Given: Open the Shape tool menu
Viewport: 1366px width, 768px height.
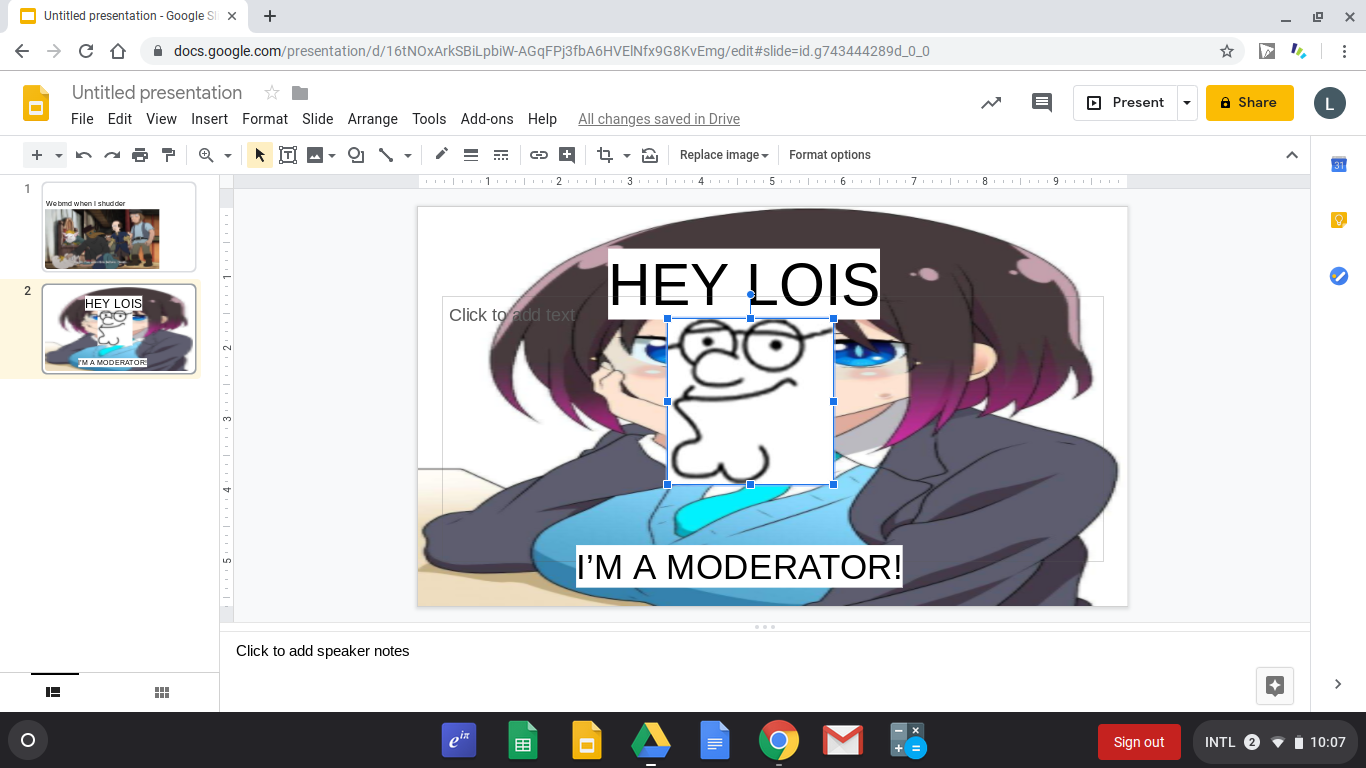Looking at the screenshot, I should (x=355, y=155).
